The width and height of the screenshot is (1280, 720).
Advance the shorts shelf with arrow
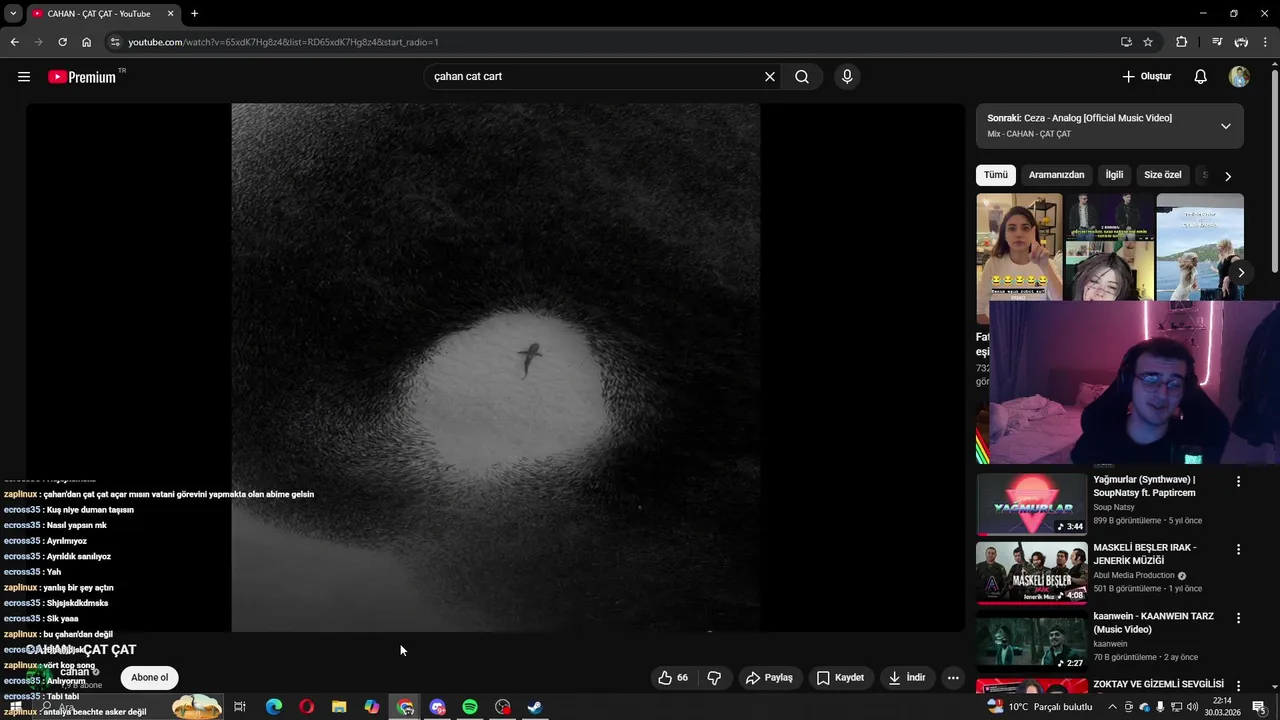click(x=1241, y=273)
